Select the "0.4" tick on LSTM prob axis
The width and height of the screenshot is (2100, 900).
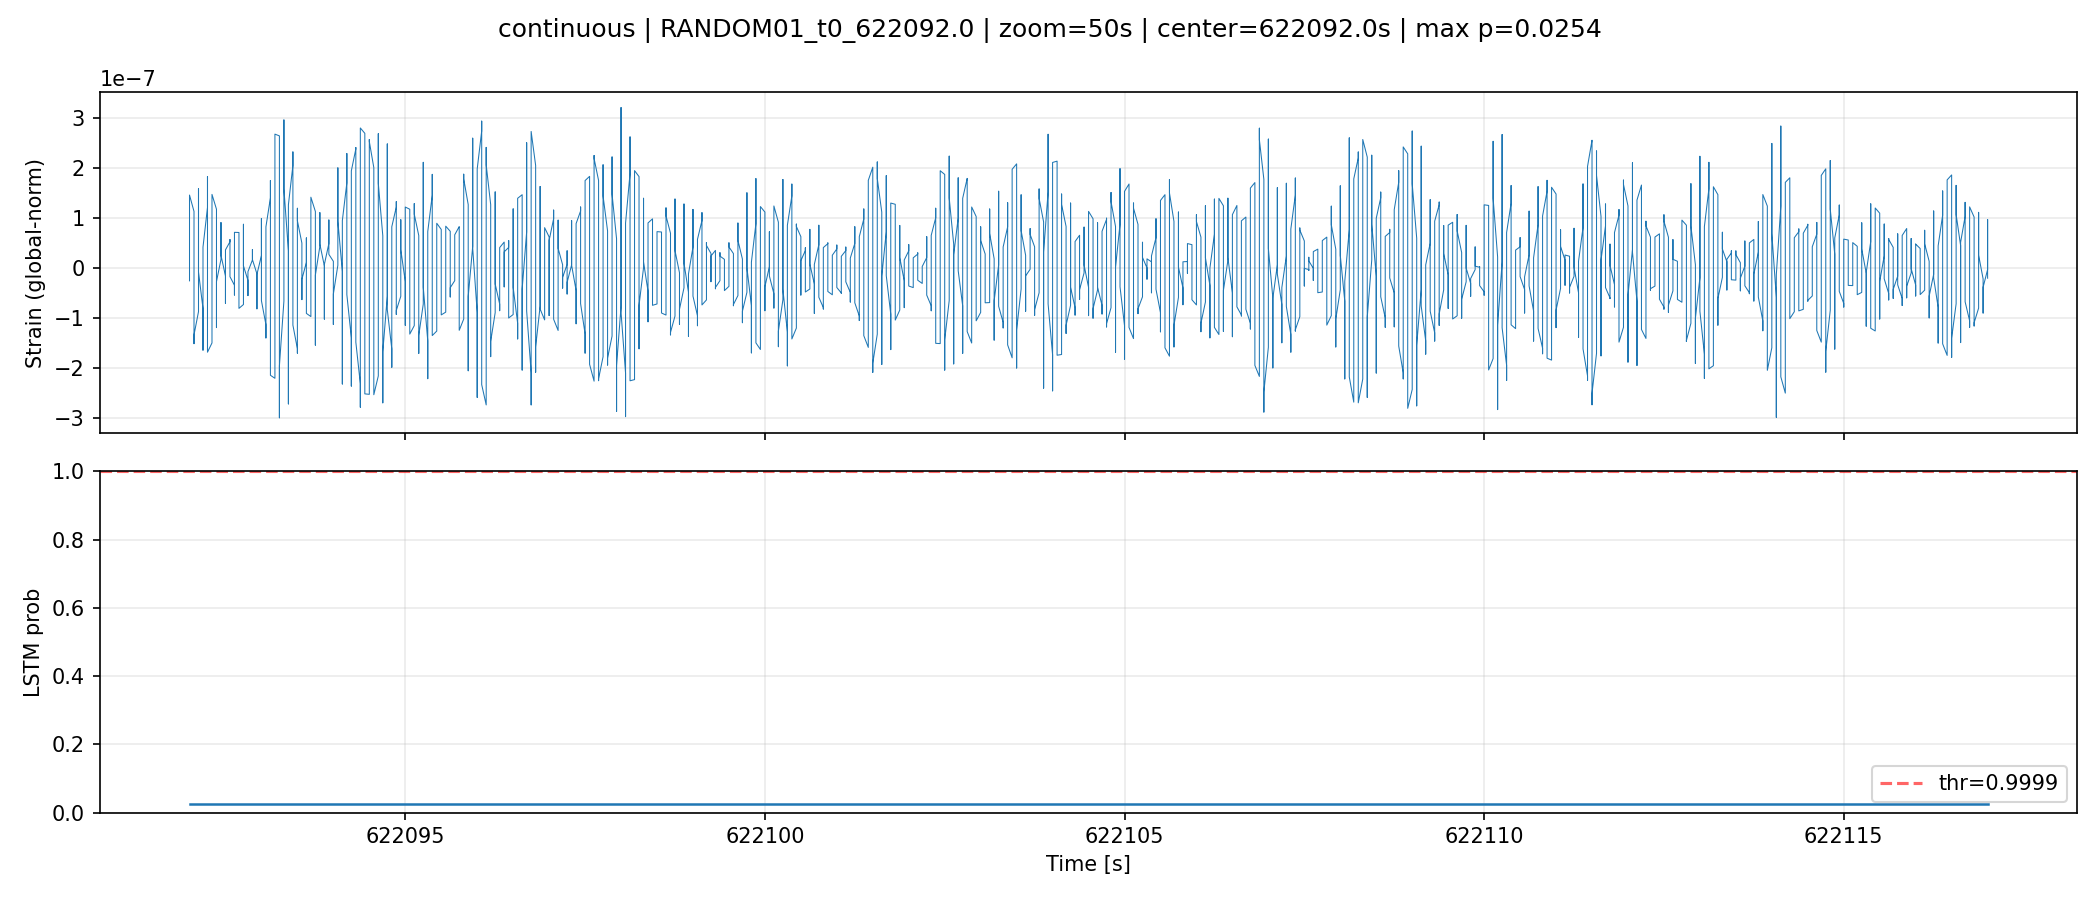tap(70, 676)
